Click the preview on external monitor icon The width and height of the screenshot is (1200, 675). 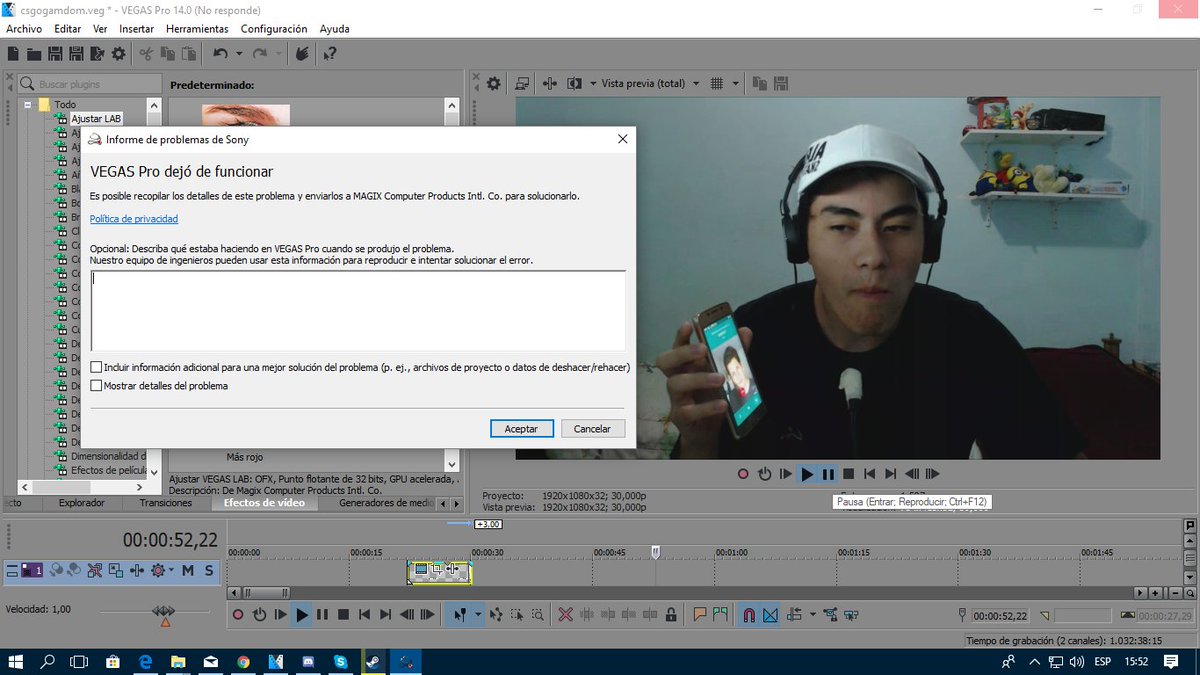click(x=521, y=83)
